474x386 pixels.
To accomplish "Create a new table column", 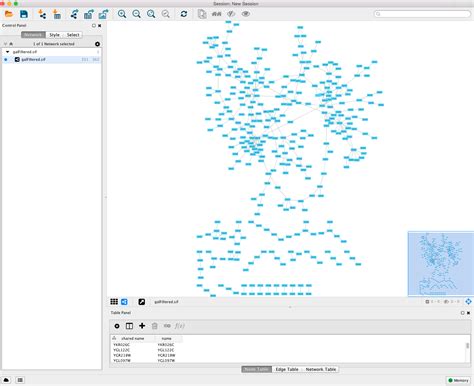I will click(x=142, y=326).
